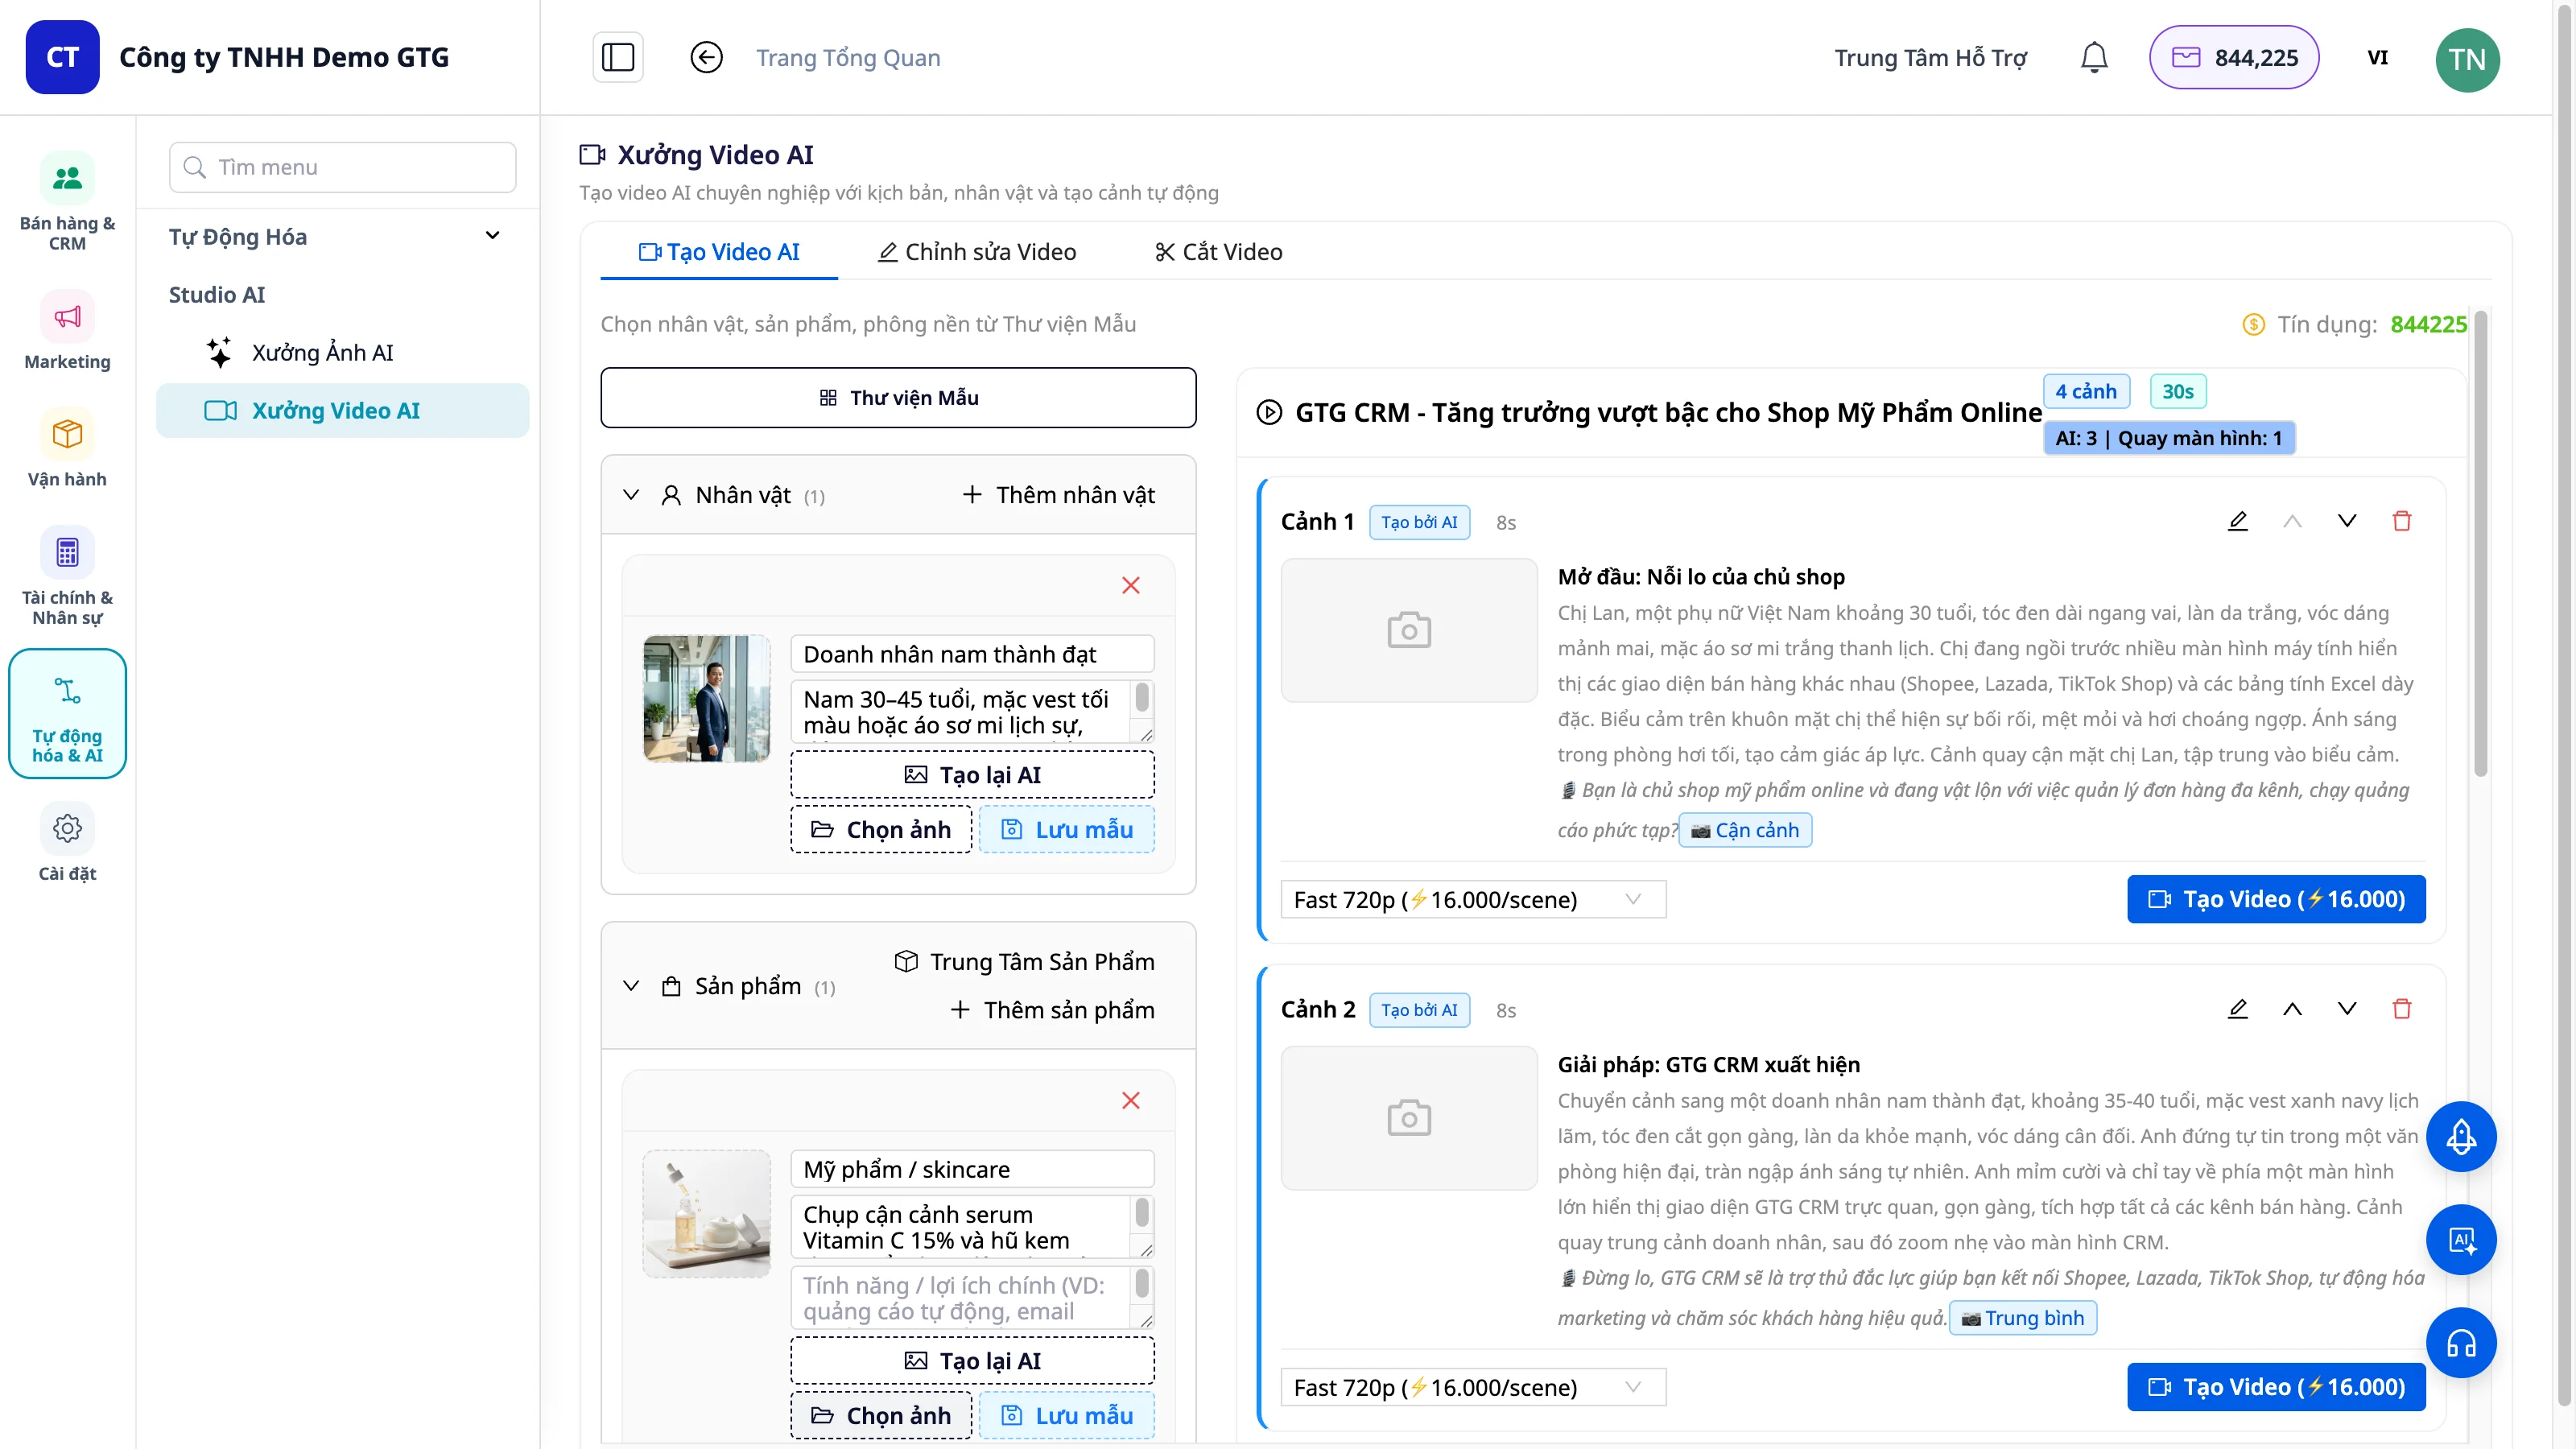The height and width of the screenshot is (1449, 2576).
Task: Collapse the Nhân vật section
Action: [x=631, y=495]
